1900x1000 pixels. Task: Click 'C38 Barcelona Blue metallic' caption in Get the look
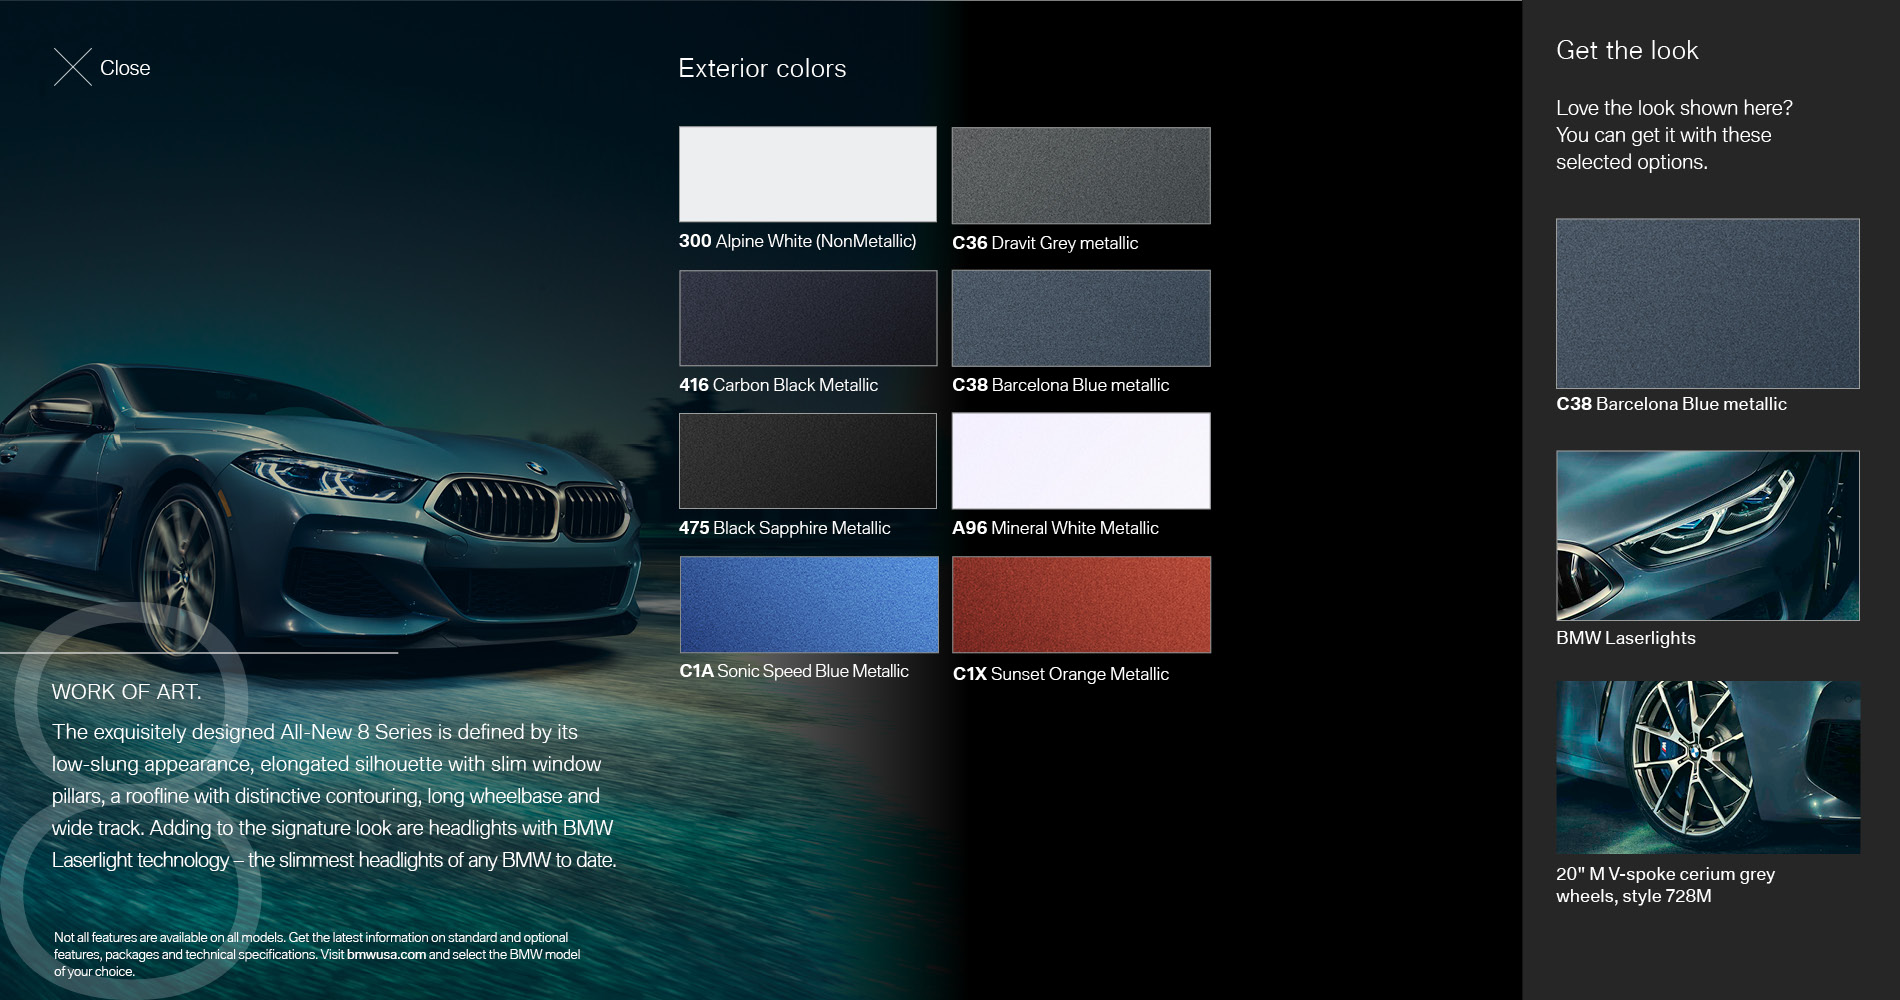[x=1671, y=404]
